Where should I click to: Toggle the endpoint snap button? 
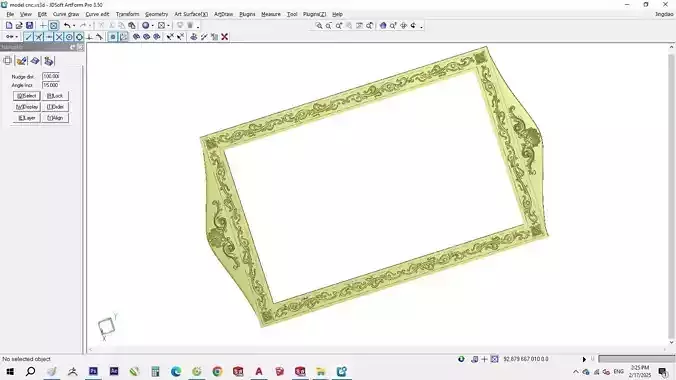(x=28, y=37)
